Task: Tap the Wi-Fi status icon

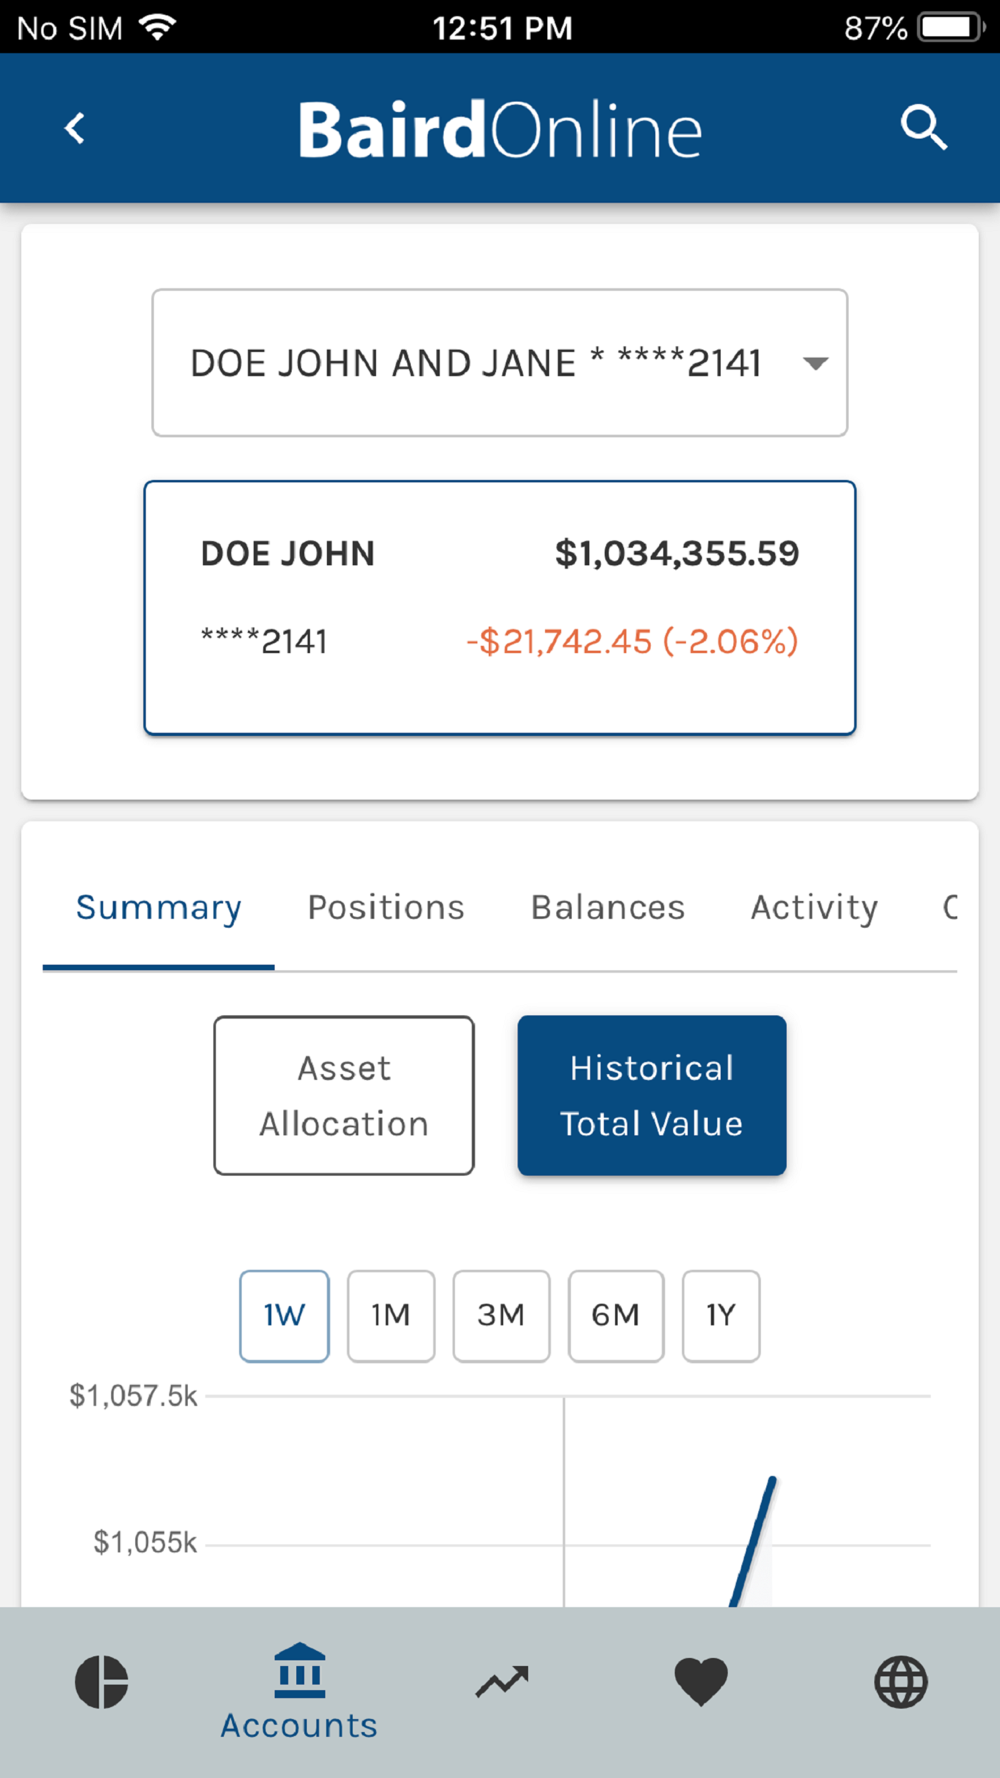Action: click(x=158, y=27)
